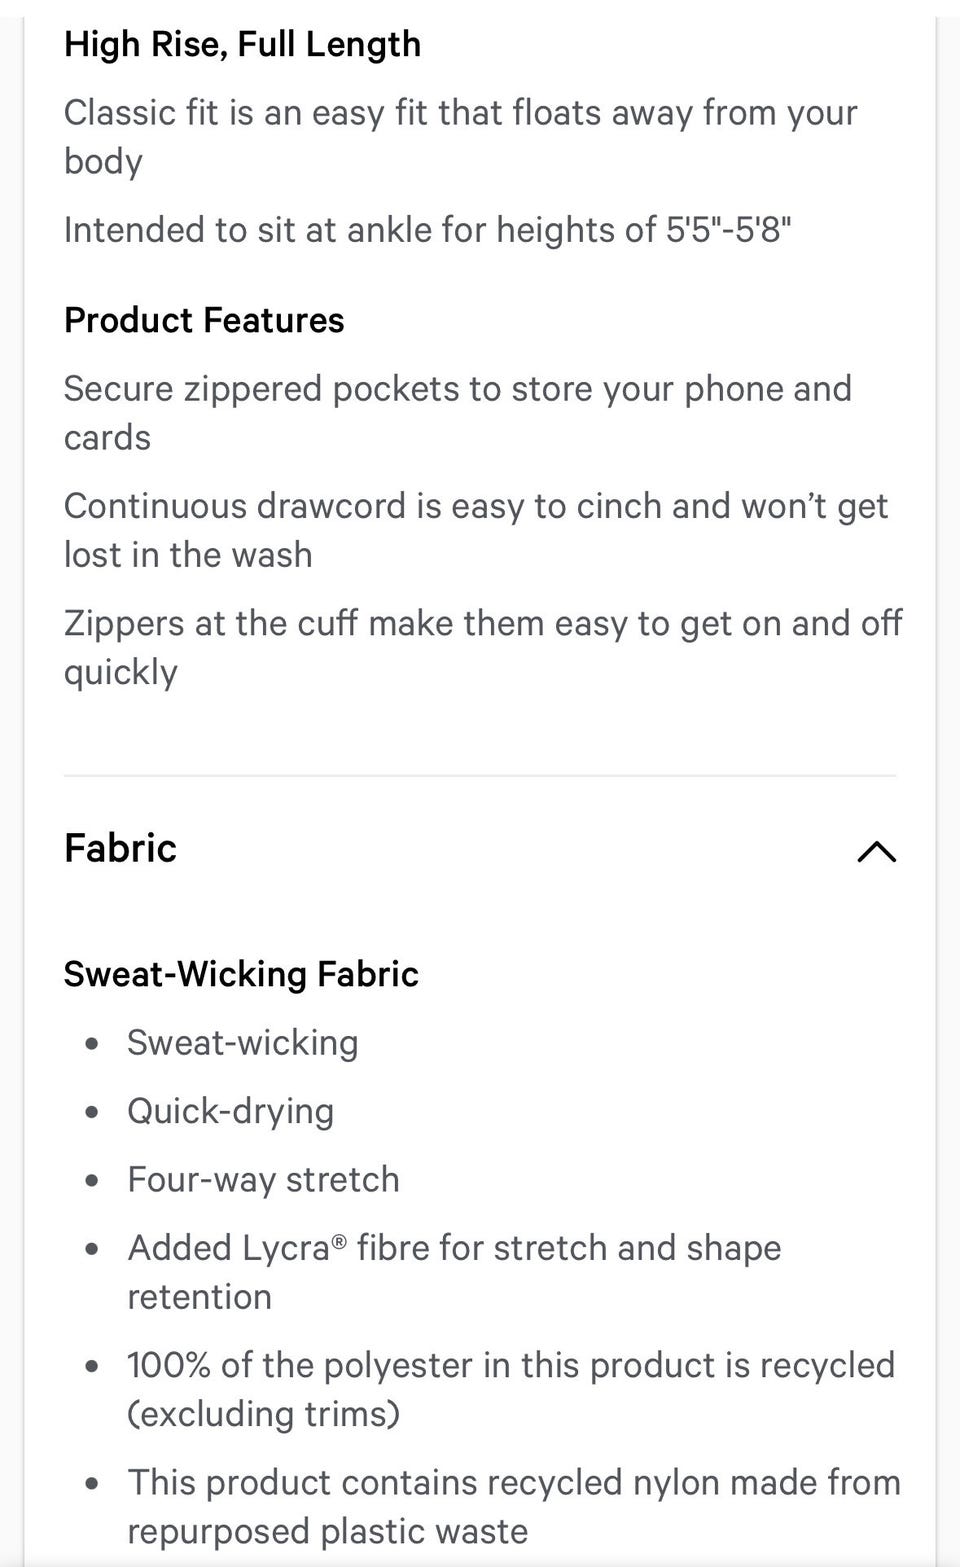The height and width of the screenshot is (1567, 960).
Task: Click the continuous drawcord feature text
Action: (475, 530)
